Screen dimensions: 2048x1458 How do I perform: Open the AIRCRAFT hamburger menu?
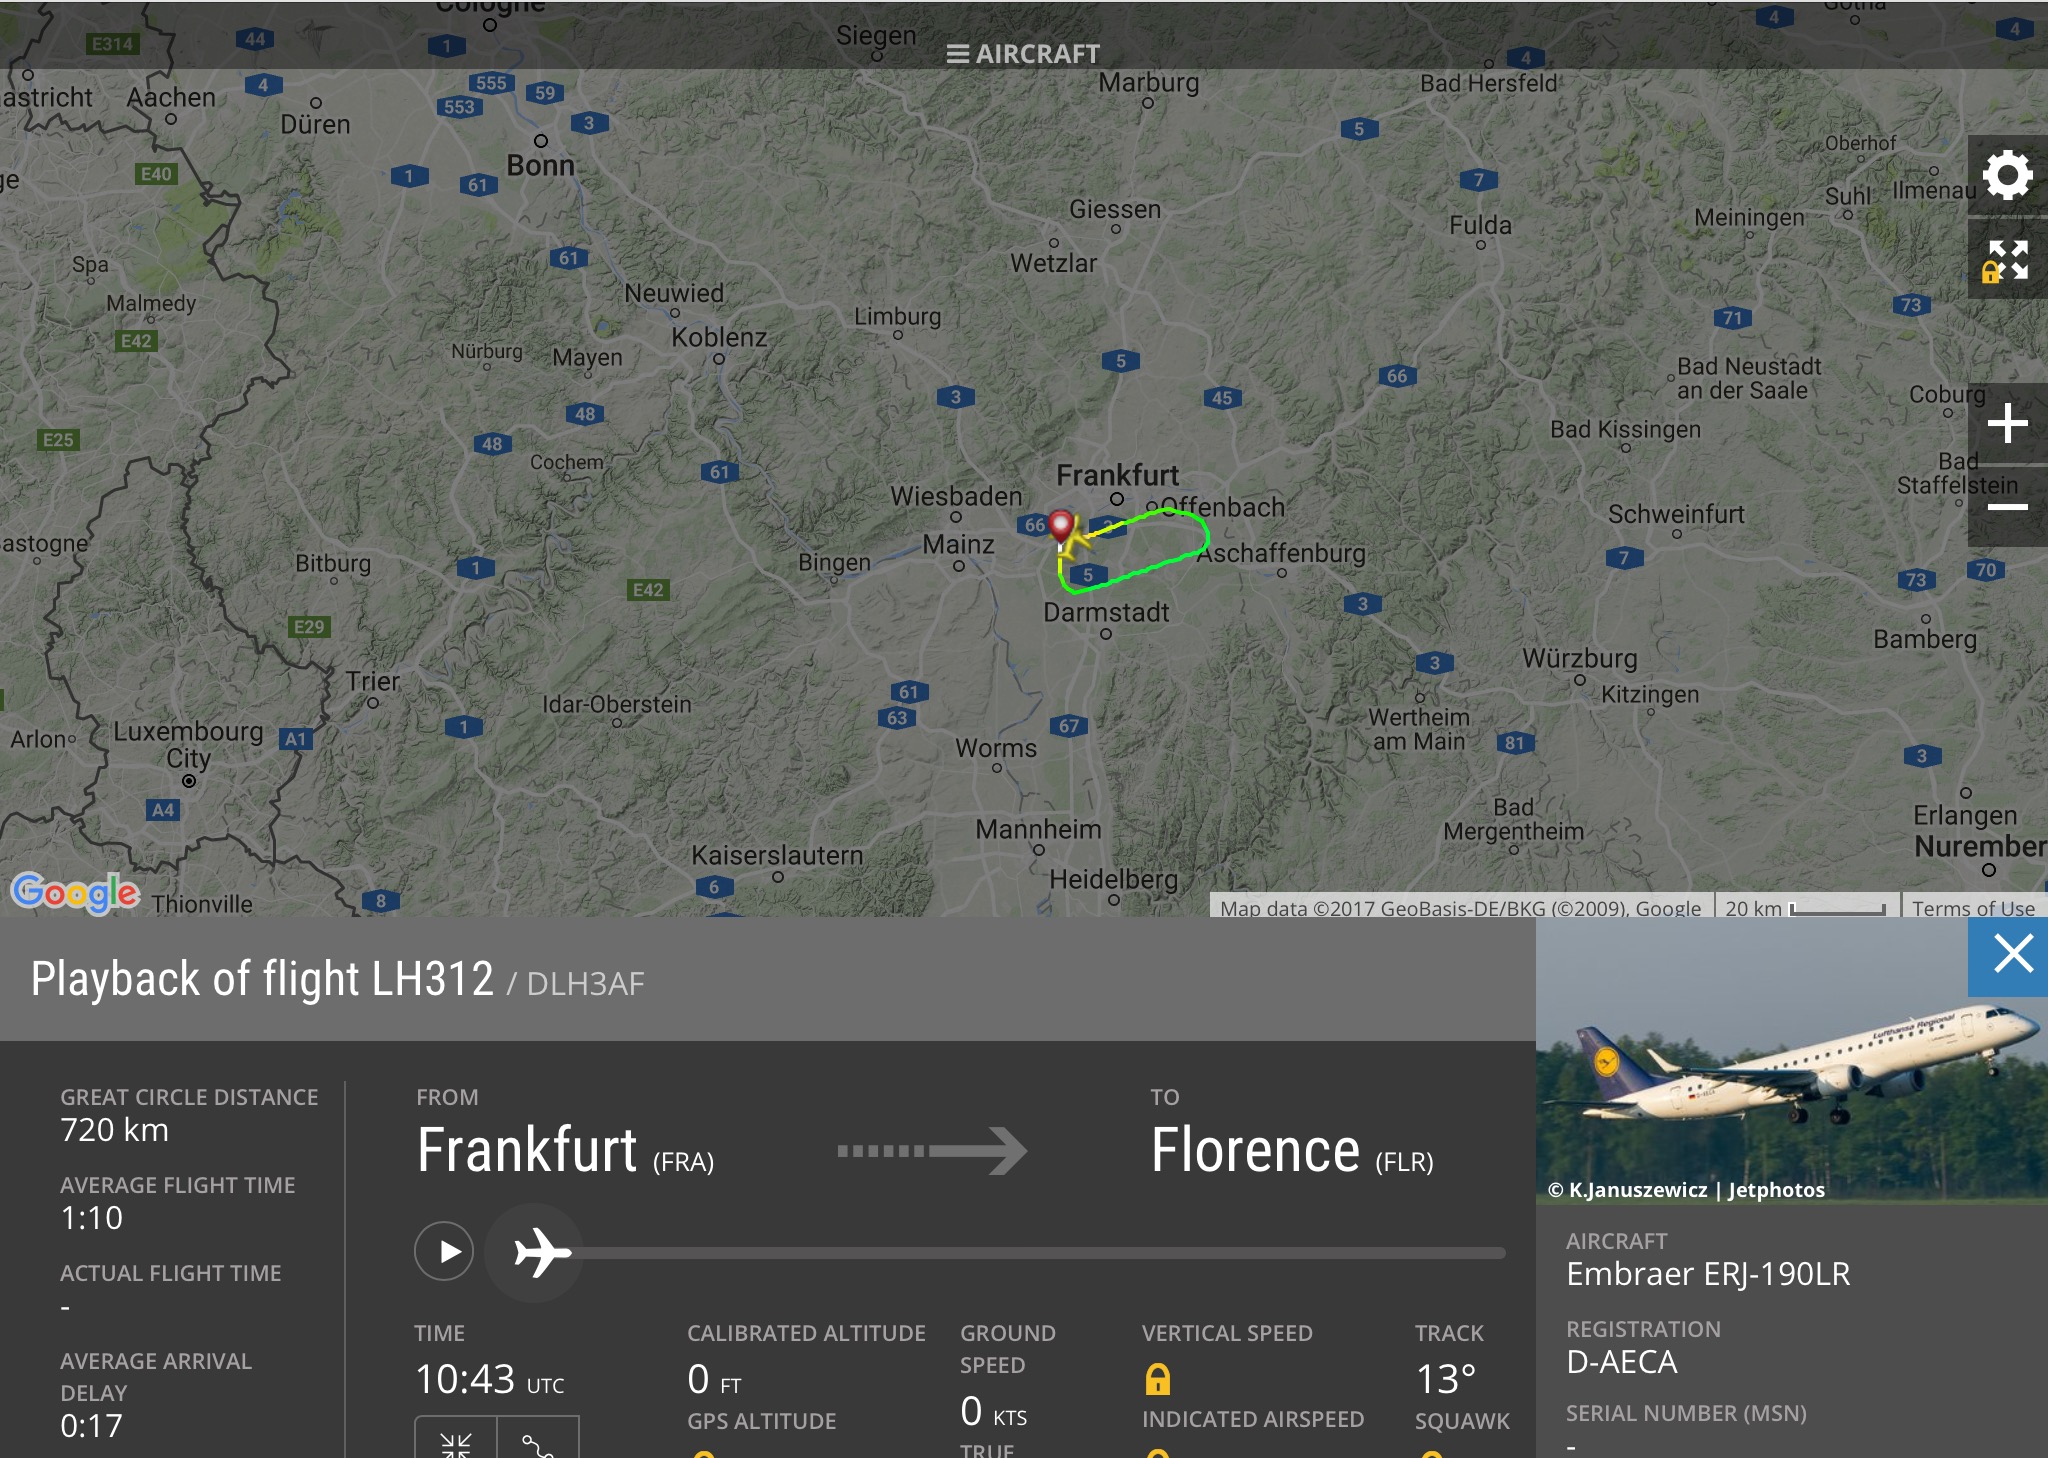coord(1023,54)
